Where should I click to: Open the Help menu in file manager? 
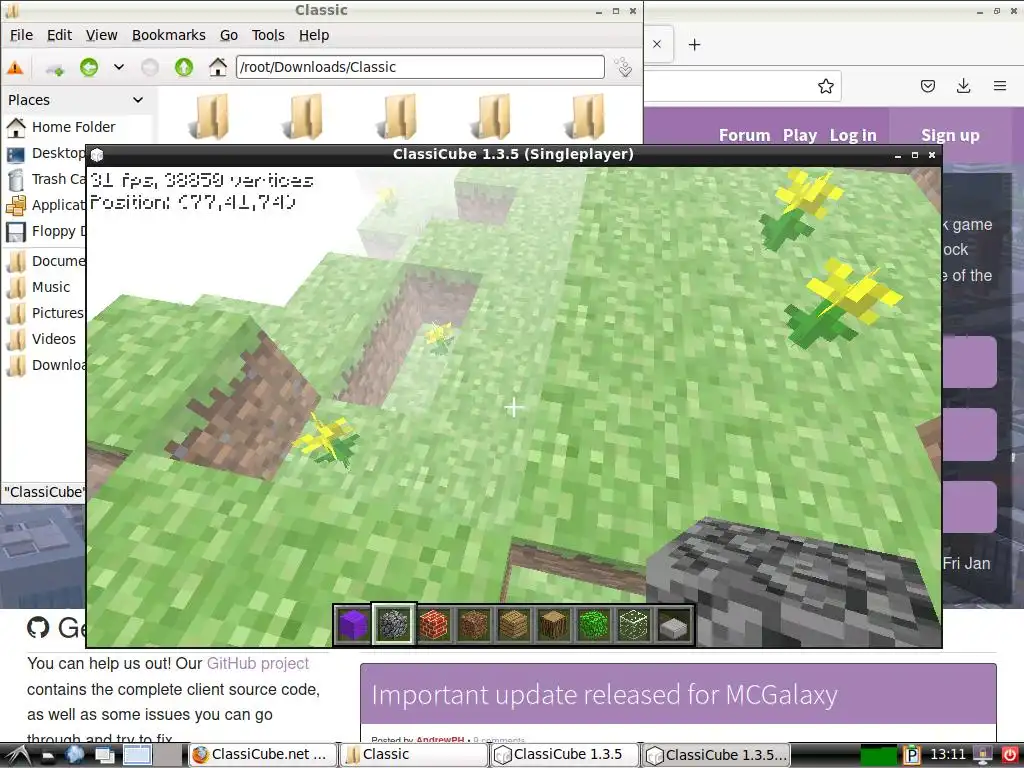tap(314, 35)
